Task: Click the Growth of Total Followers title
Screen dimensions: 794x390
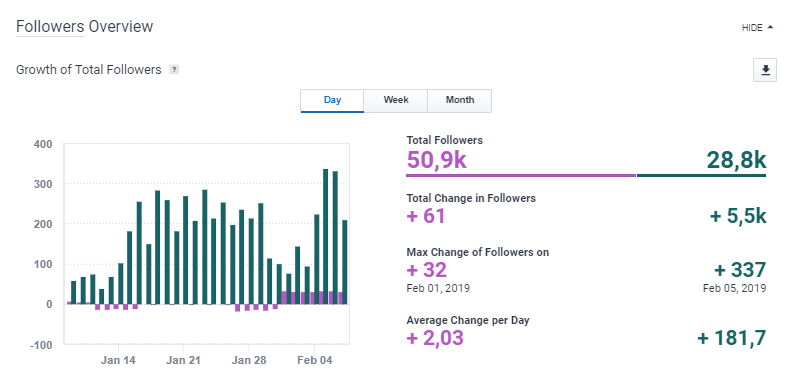Action: 89,70
